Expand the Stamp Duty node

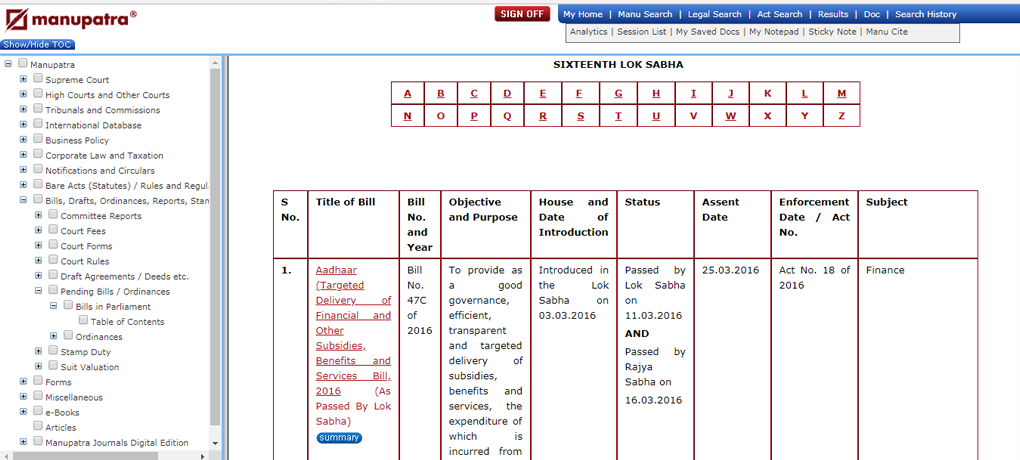tap(38, 351)
